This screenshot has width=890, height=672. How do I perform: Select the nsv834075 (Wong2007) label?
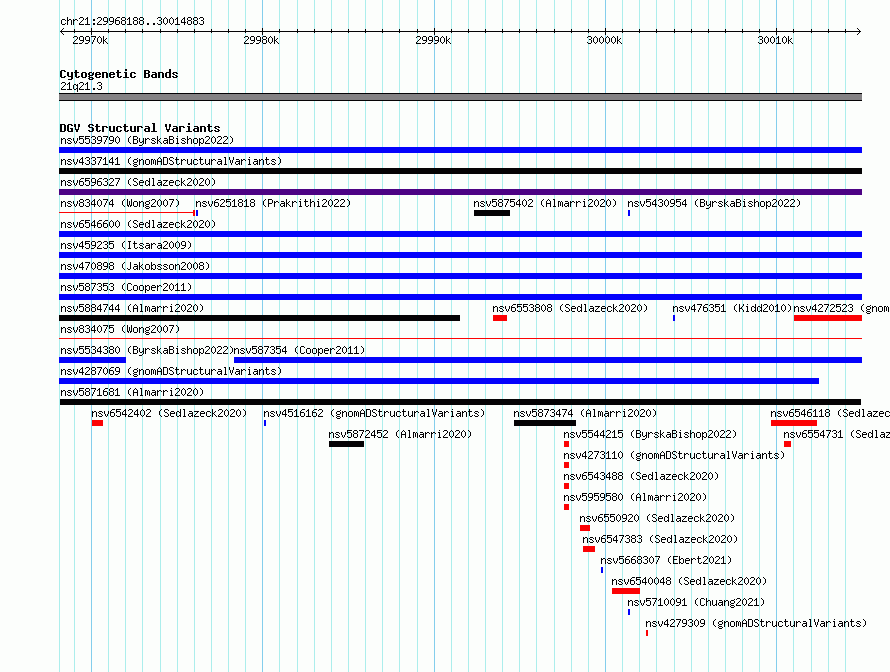120,329
